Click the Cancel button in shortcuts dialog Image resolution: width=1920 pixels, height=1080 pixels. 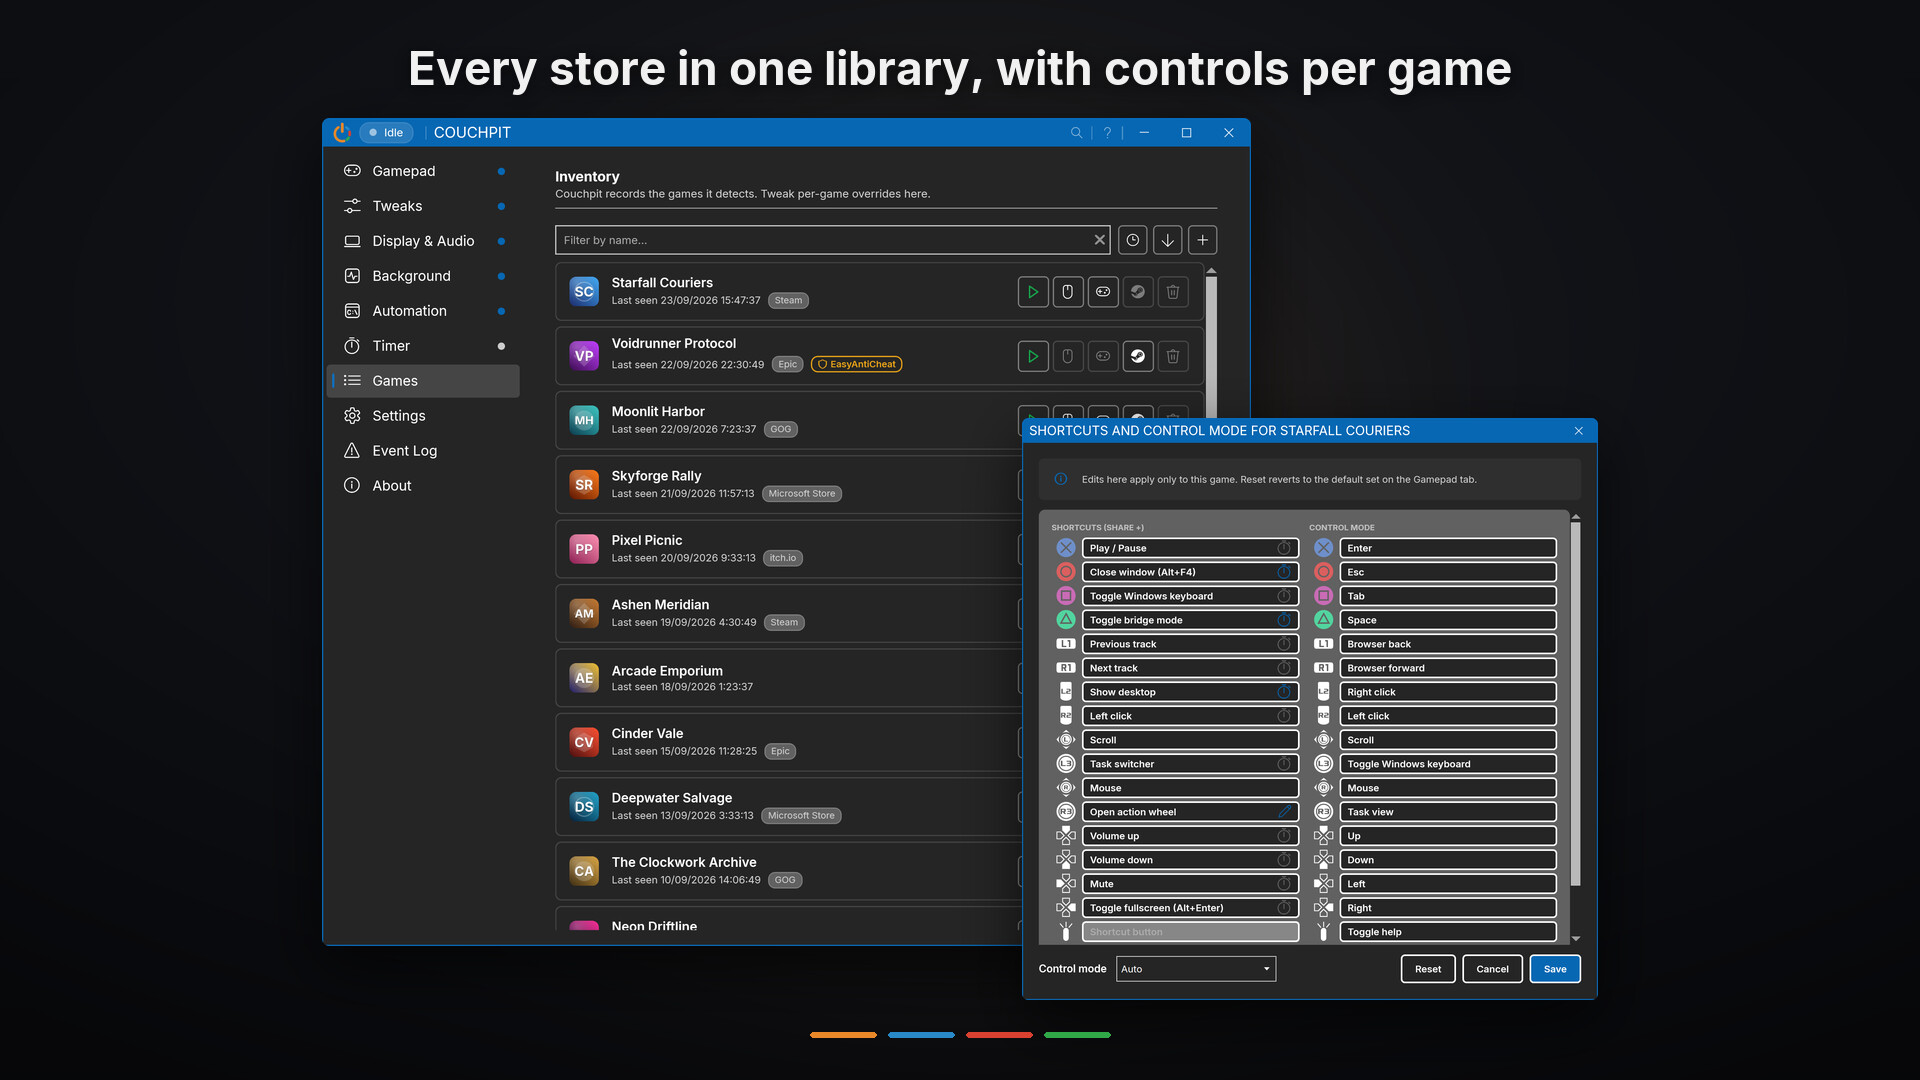pyautogui.click(x=1492, y=969)
